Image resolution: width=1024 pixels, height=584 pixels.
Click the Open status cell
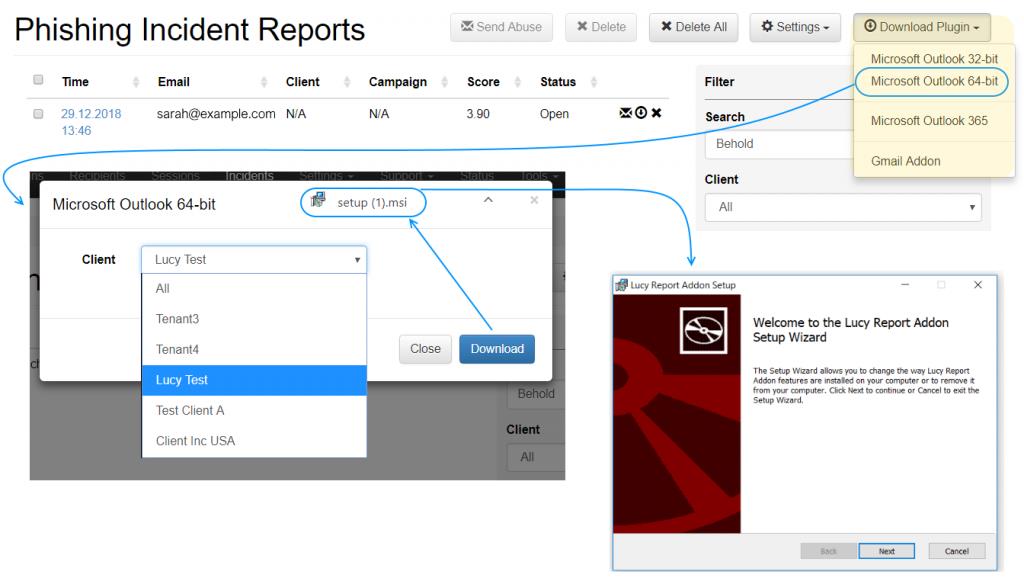[x=554, y=114]
